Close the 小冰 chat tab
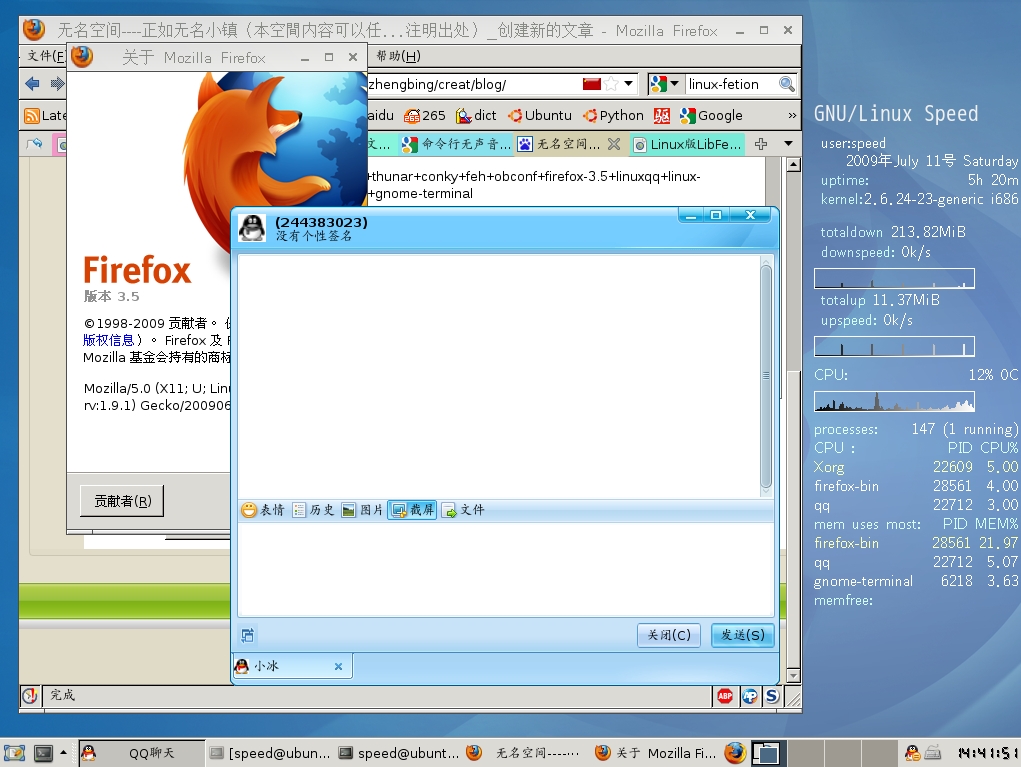The height and width of the screenshot is (767, 1021). 338,666
